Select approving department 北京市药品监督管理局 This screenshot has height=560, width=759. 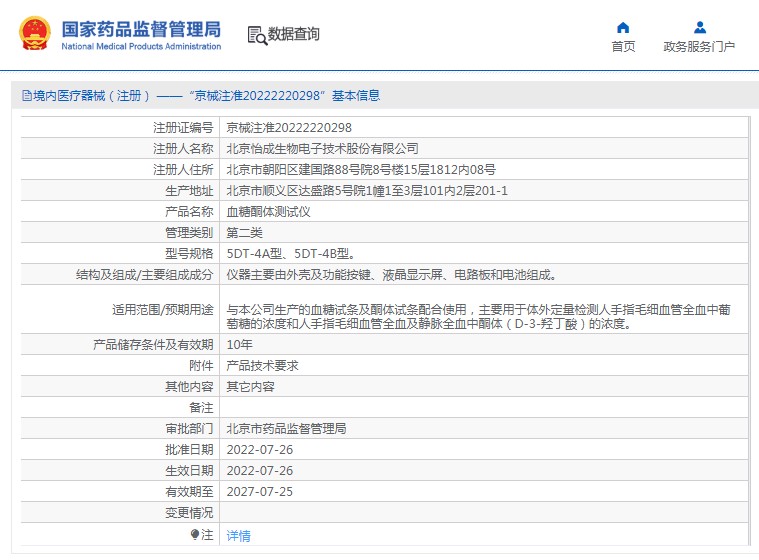(x=286, y=428)
